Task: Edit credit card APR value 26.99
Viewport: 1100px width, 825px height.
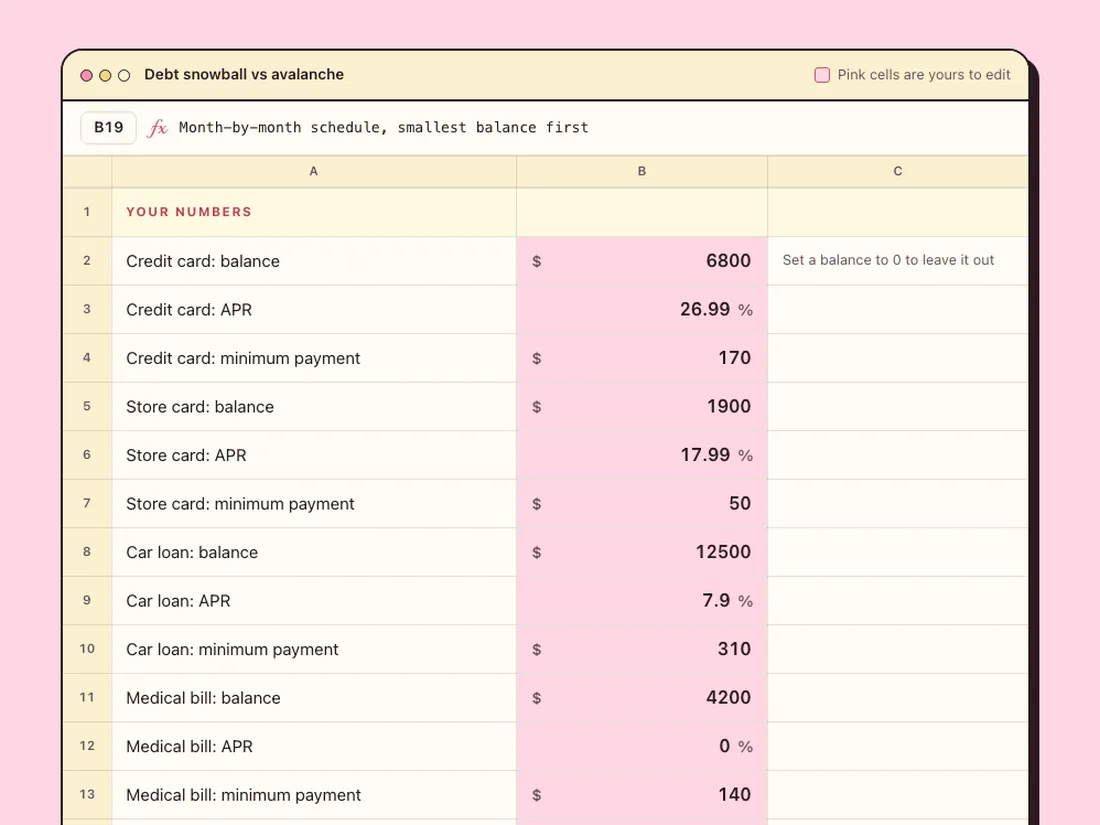Action: click(x=642, y=309)
